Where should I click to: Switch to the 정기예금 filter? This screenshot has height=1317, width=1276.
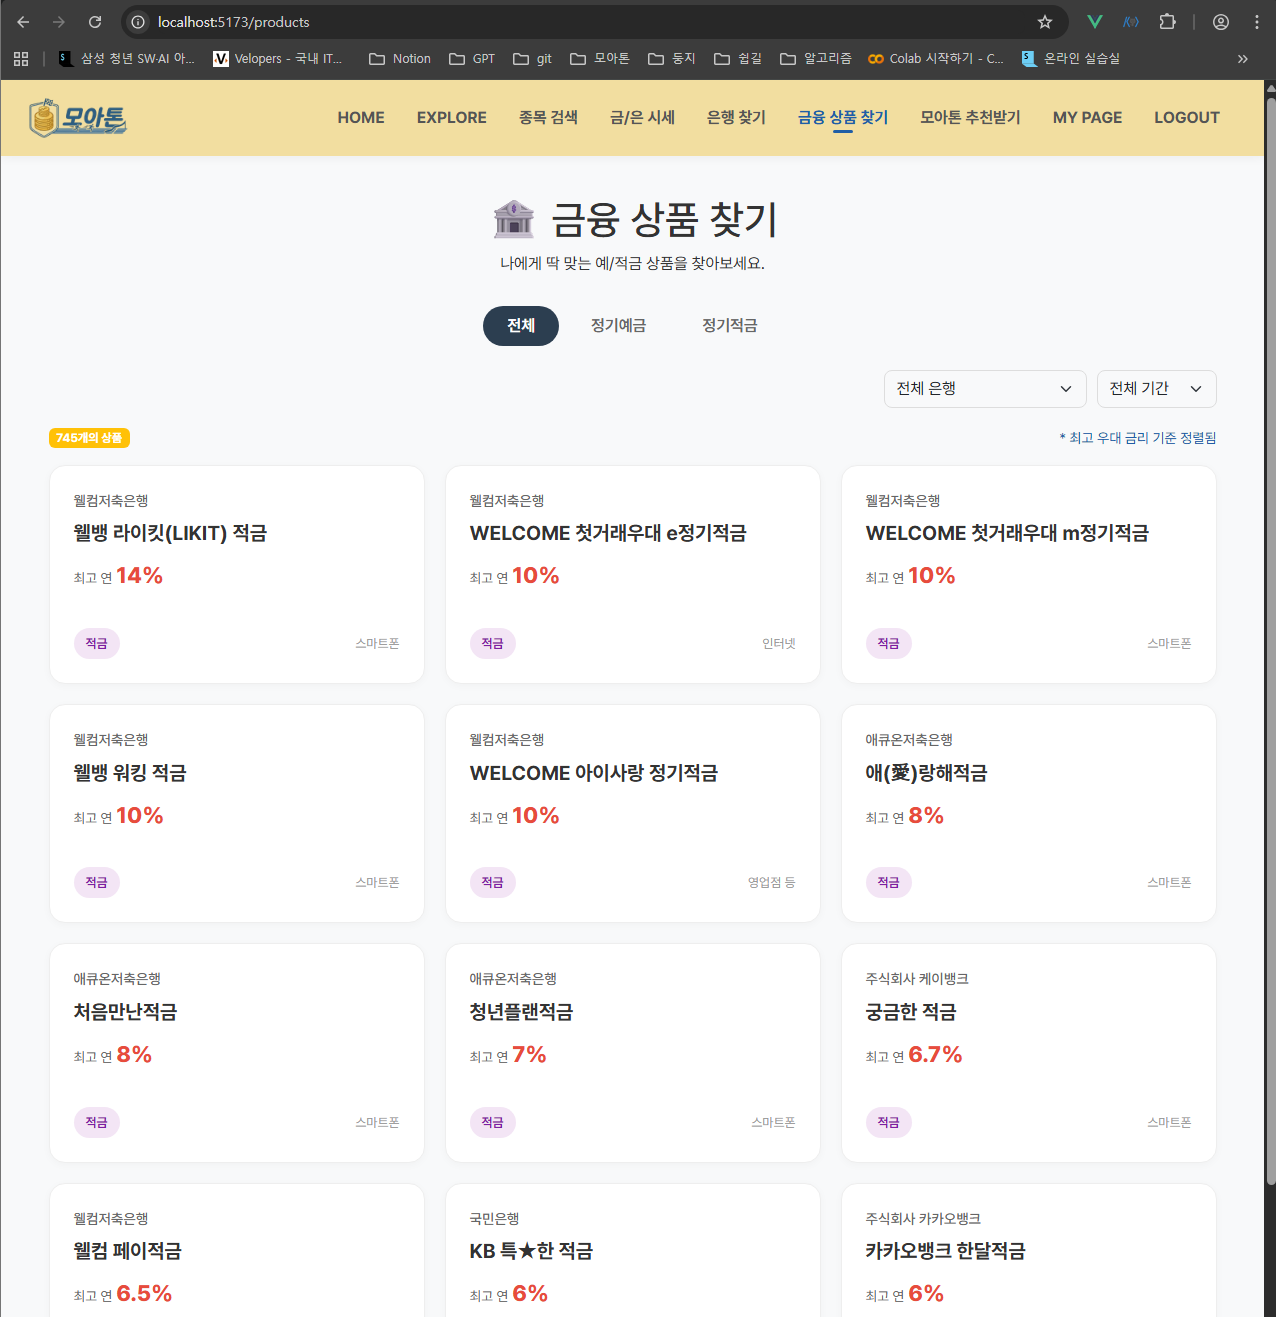coord(618,326)
